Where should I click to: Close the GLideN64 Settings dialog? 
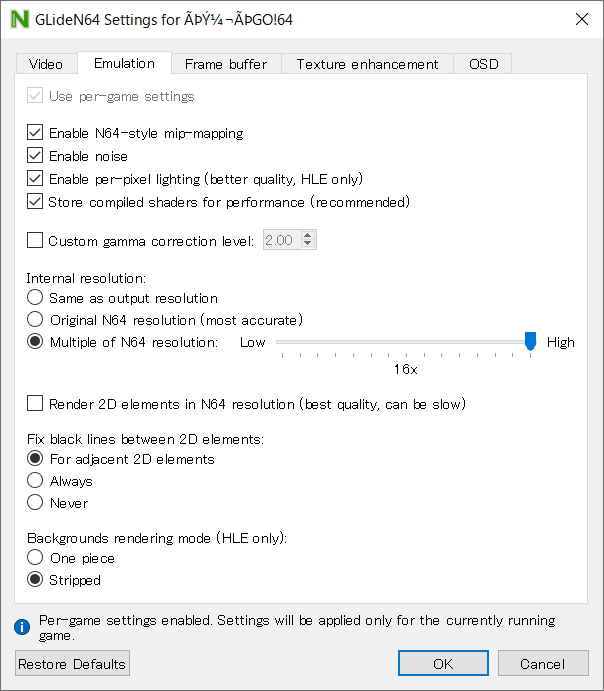pos(582,19)
